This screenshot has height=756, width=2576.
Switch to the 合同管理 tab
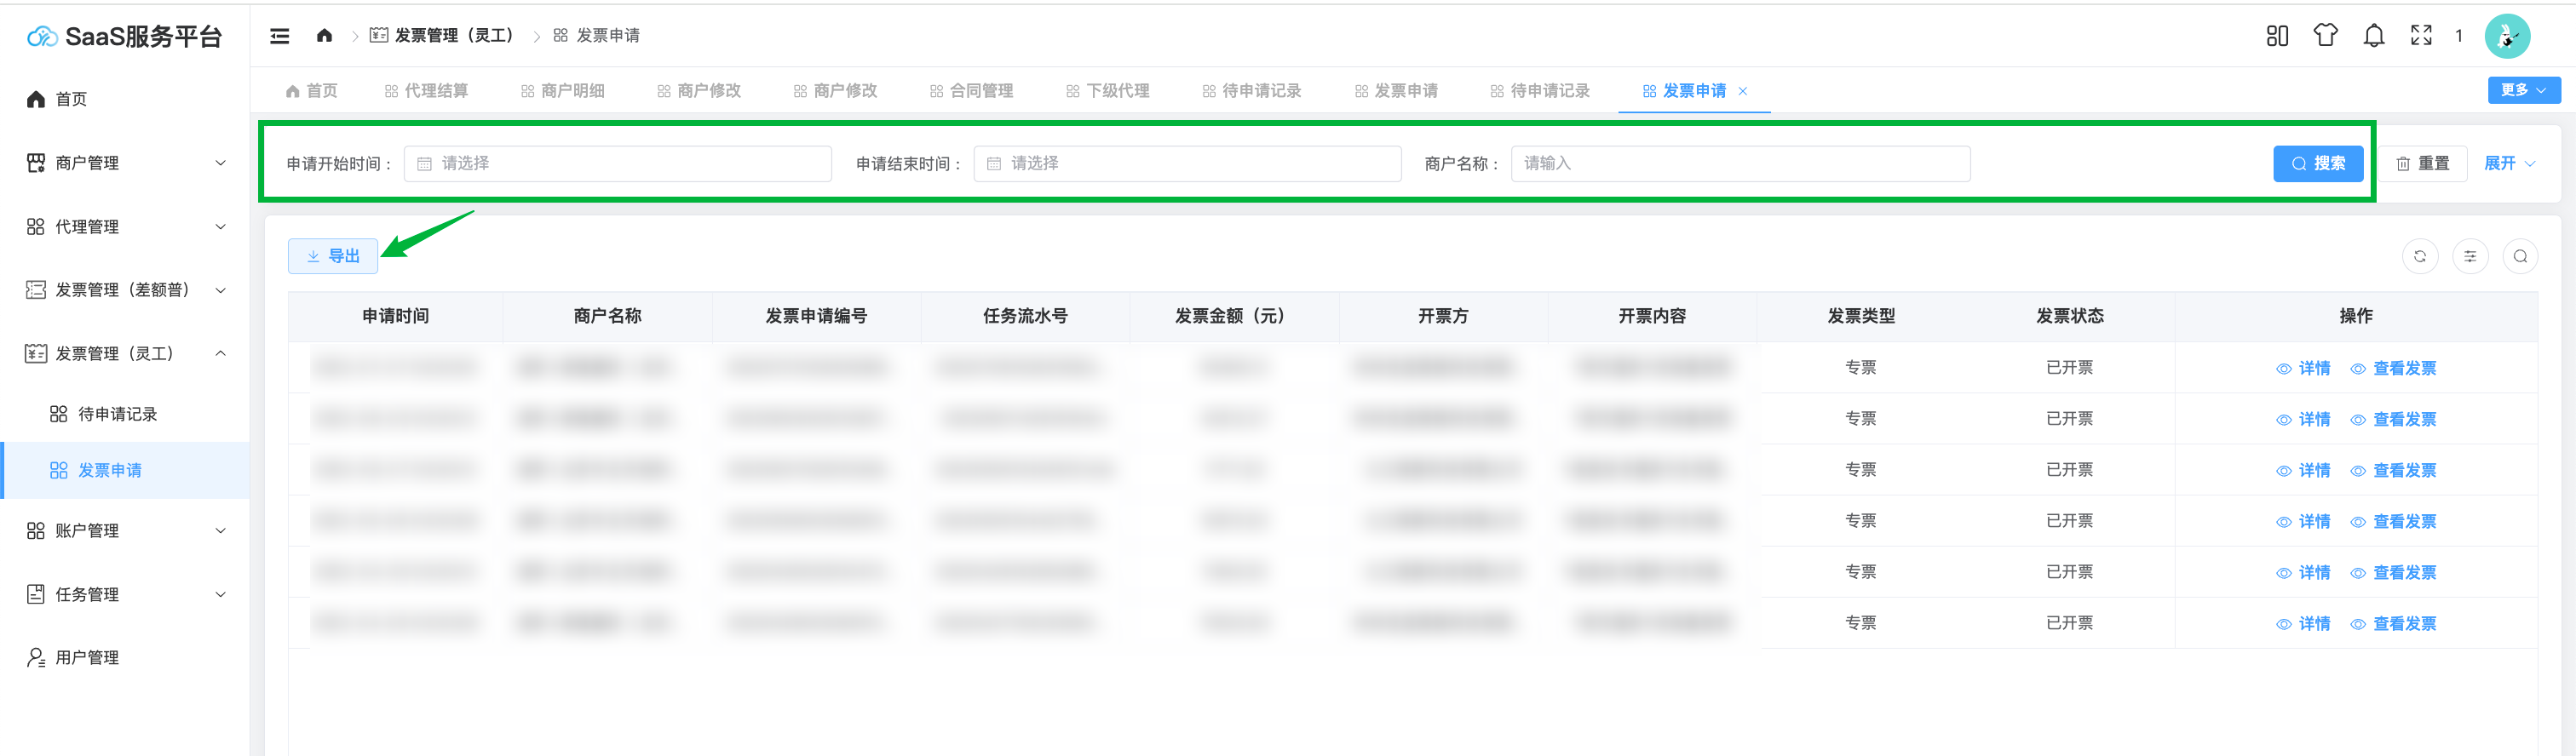(971, 91)
